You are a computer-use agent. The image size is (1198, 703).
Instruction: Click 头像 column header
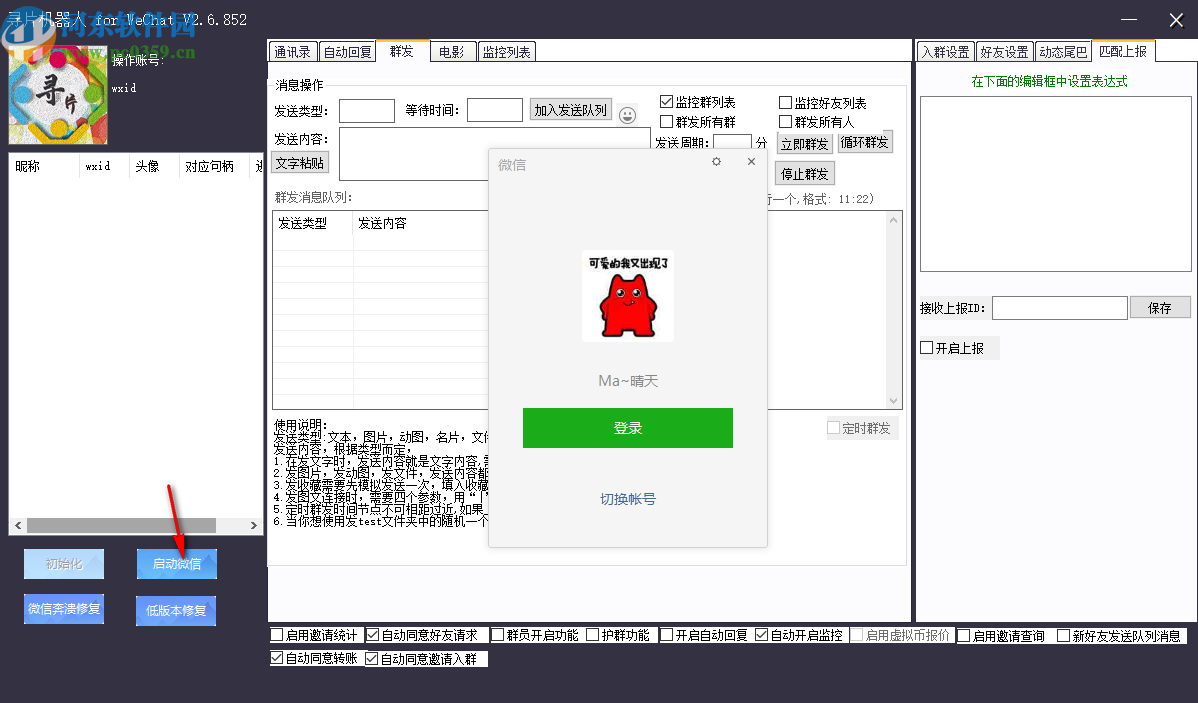tap(154, 167)
